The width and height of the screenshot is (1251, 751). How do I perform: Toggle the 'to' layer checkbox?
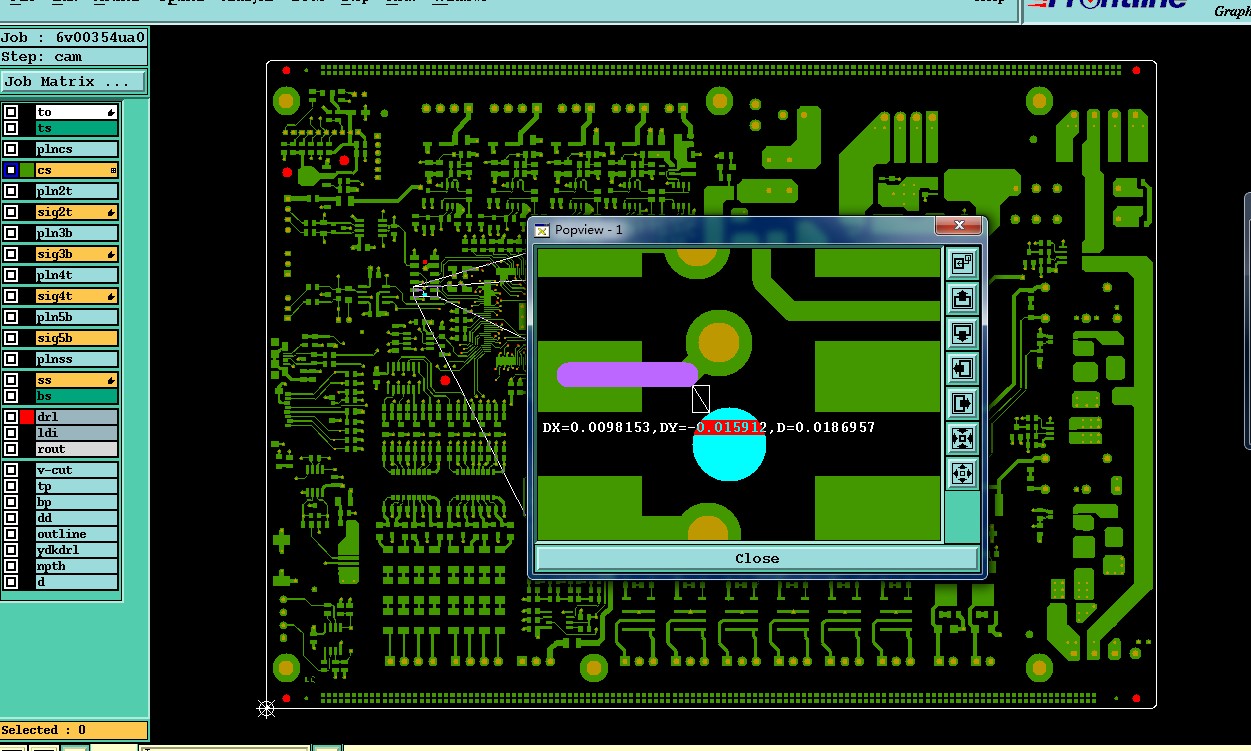tap(11, 113)
